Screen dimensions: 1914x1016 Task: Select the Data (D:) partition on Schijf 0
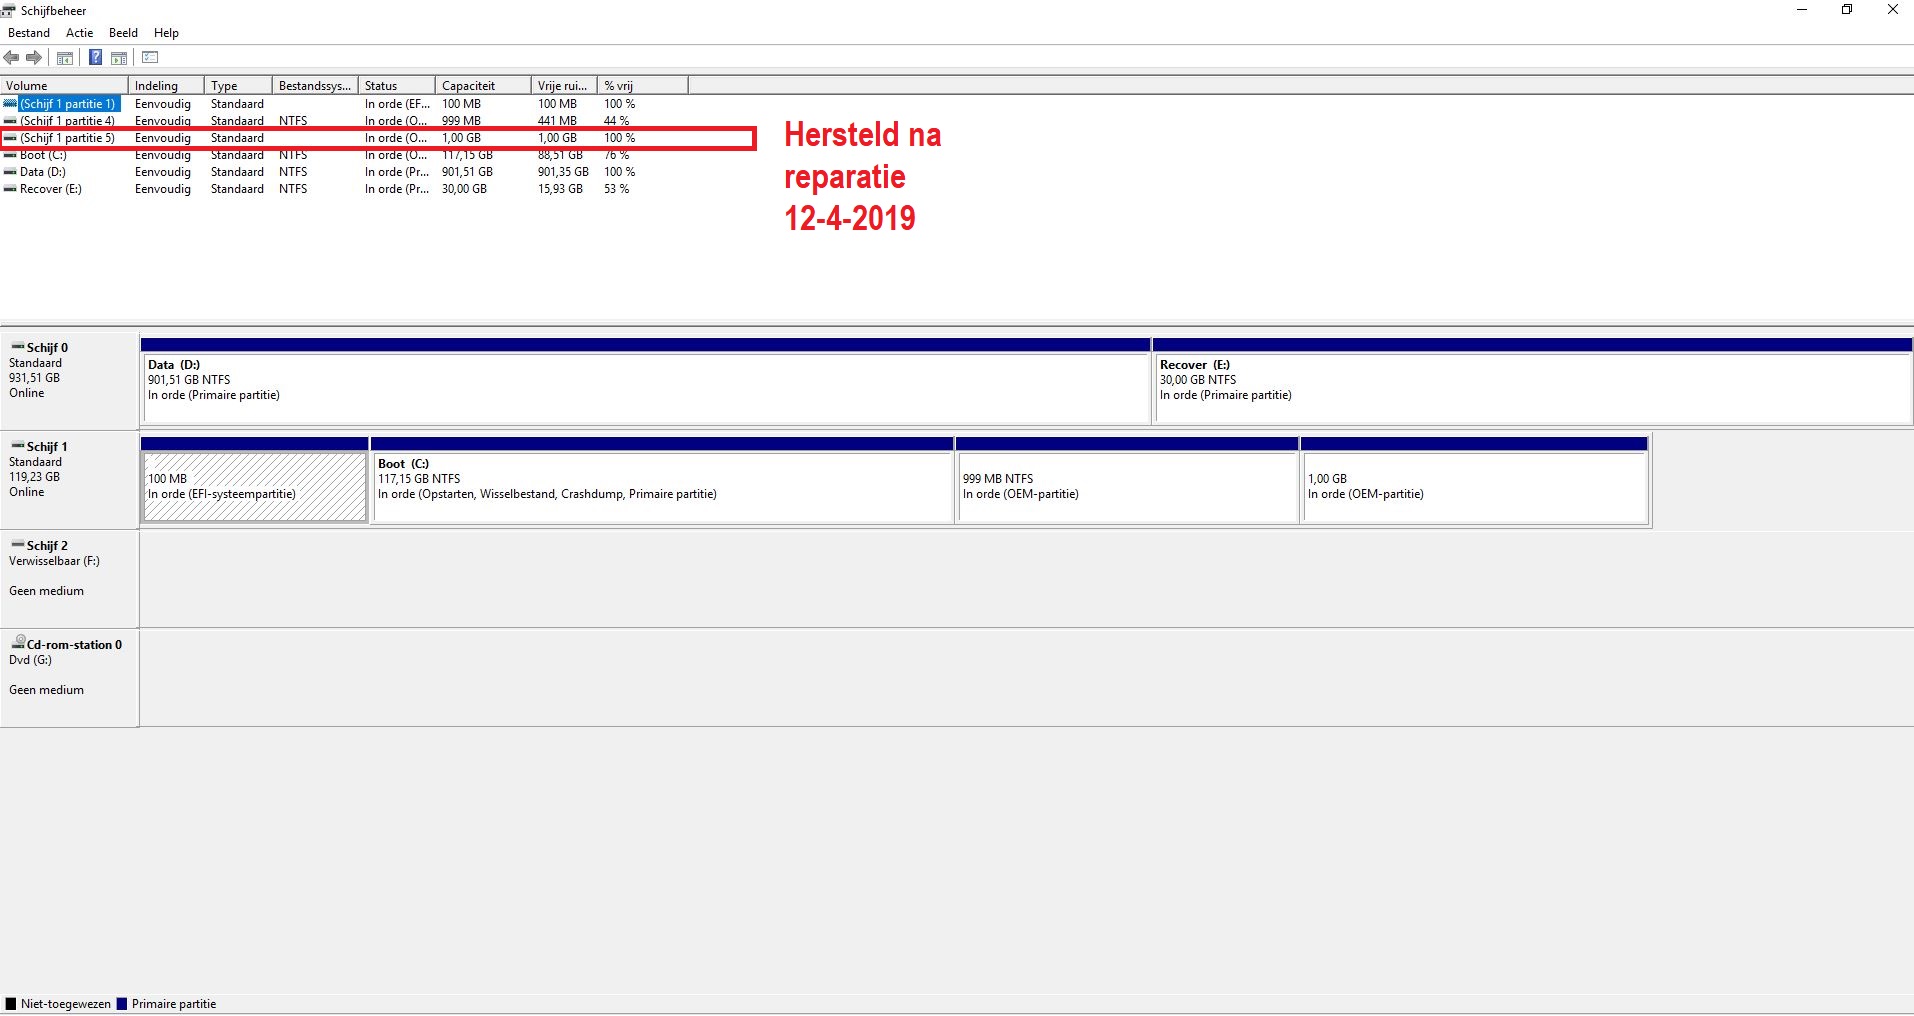point(645,387)
